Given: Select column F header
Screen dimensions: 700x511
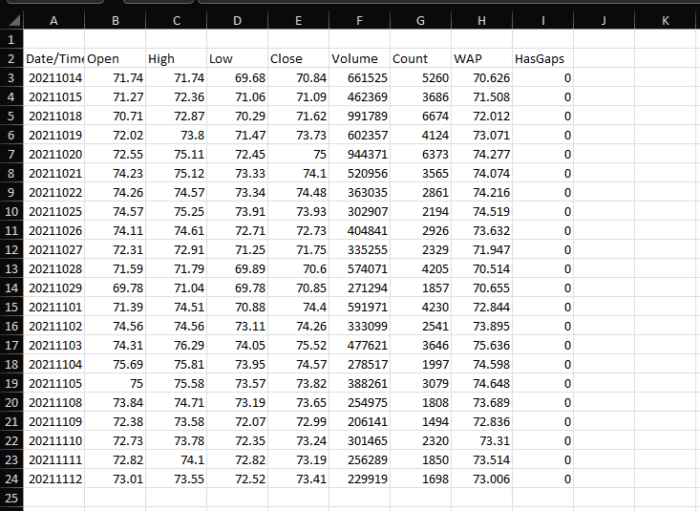Looking at the screenshot, I should point(359,21).
